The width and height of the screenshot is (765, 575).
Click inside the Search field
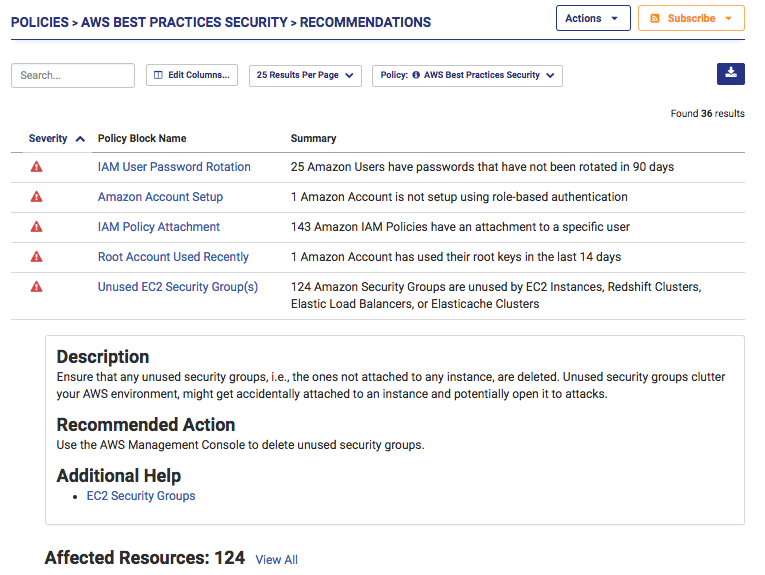73,76
